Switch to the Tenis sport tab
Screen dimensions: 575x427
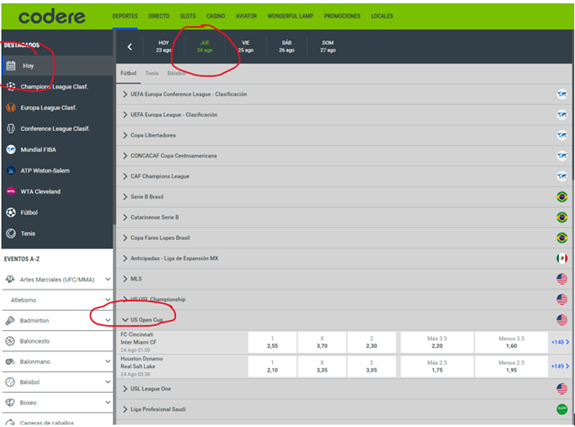pyautogui.click(x=152, y=73)
